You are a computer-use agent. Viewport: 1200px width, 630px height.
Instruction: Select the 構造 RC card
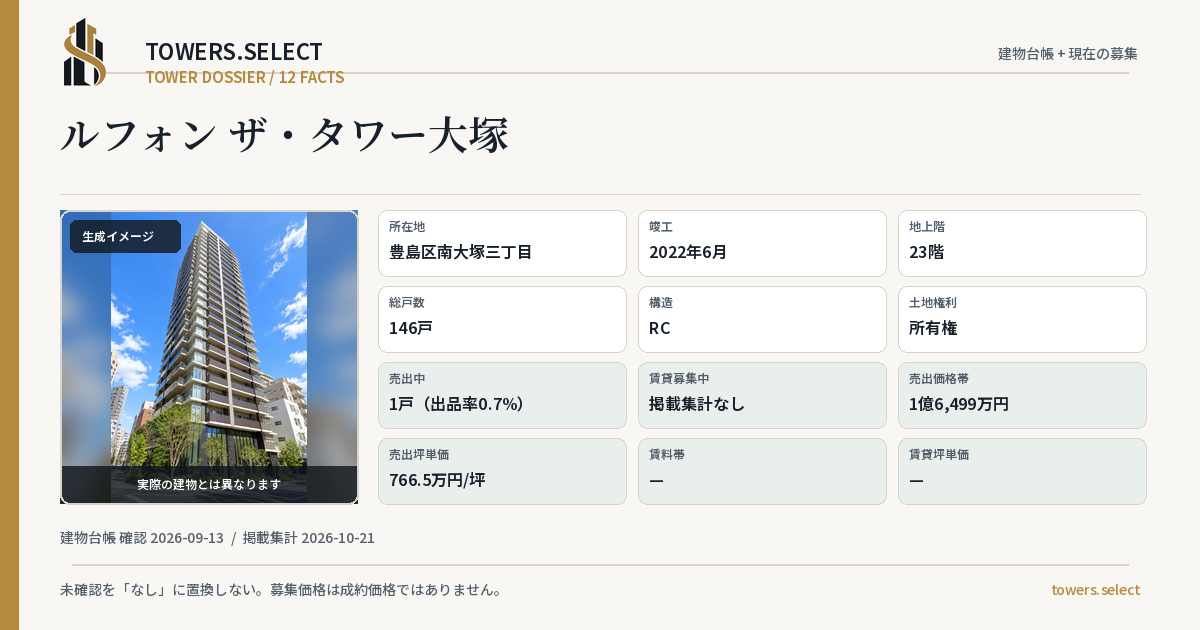point(762,319)
